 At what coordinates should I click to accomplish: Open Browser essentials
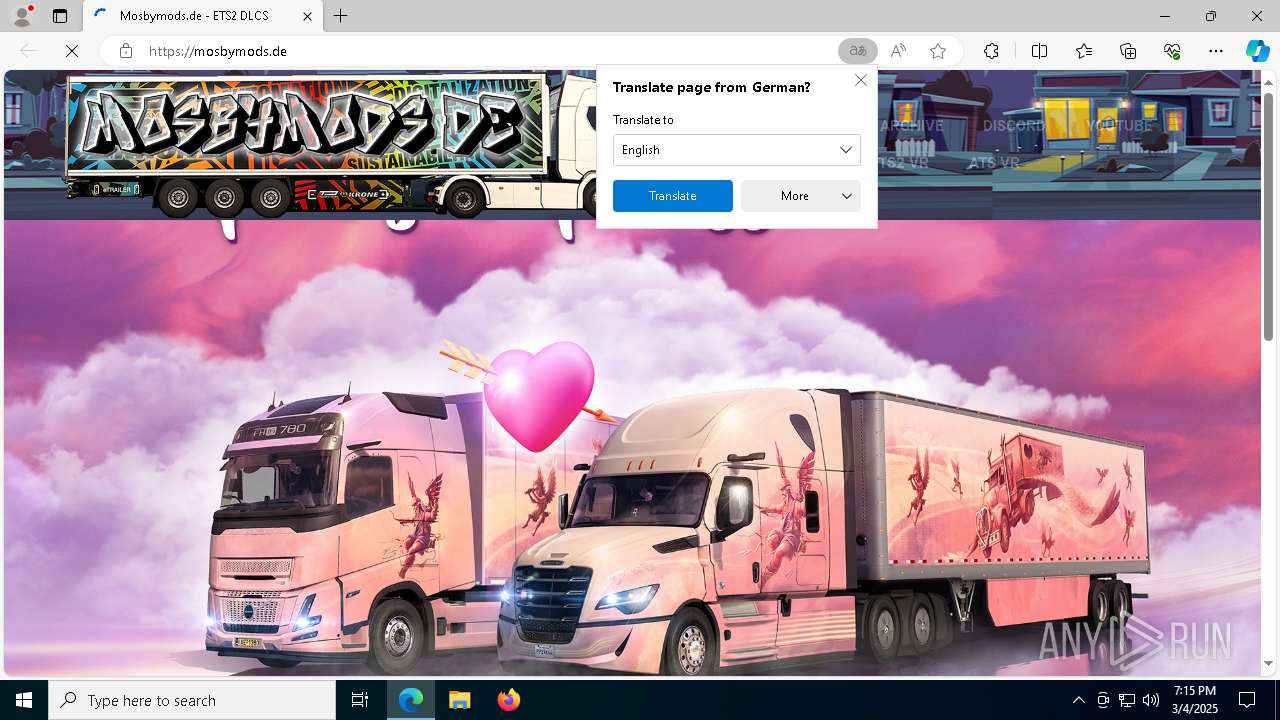[x=1172, y=51]
